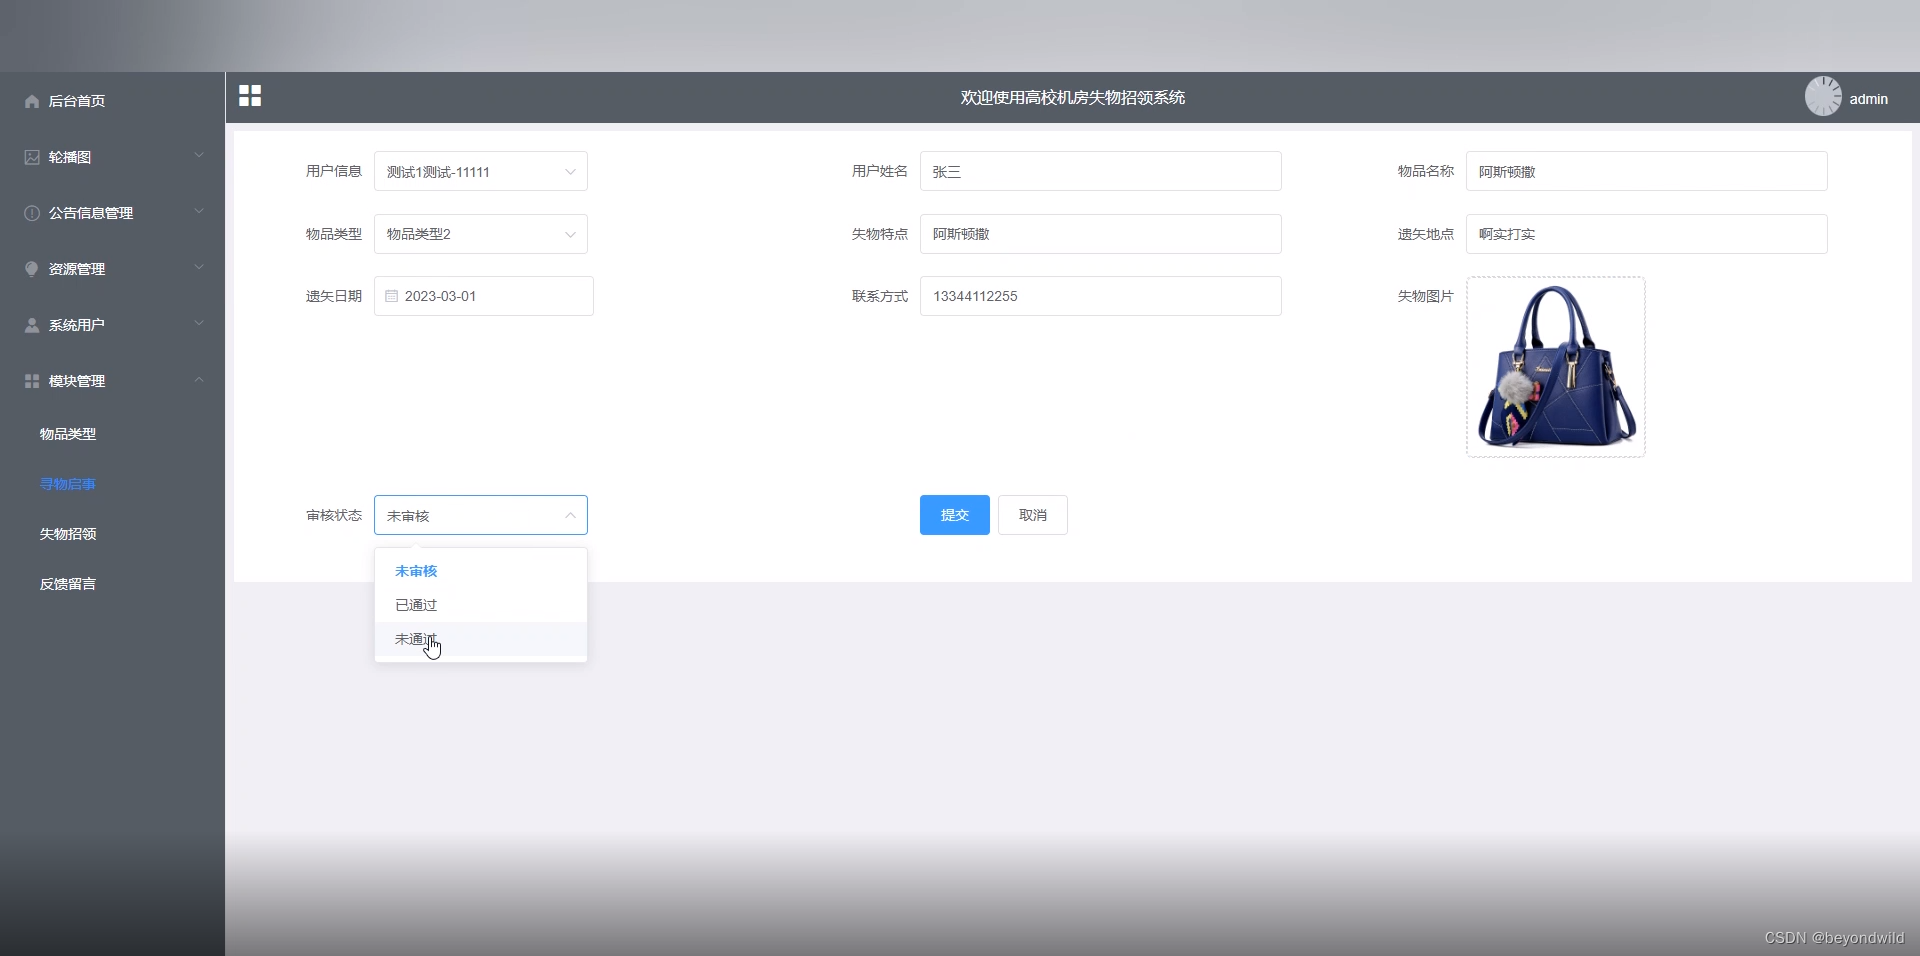Click the 提交 submit button
This screenshot has height=956, width=1920.
click(x=953, y=515)
